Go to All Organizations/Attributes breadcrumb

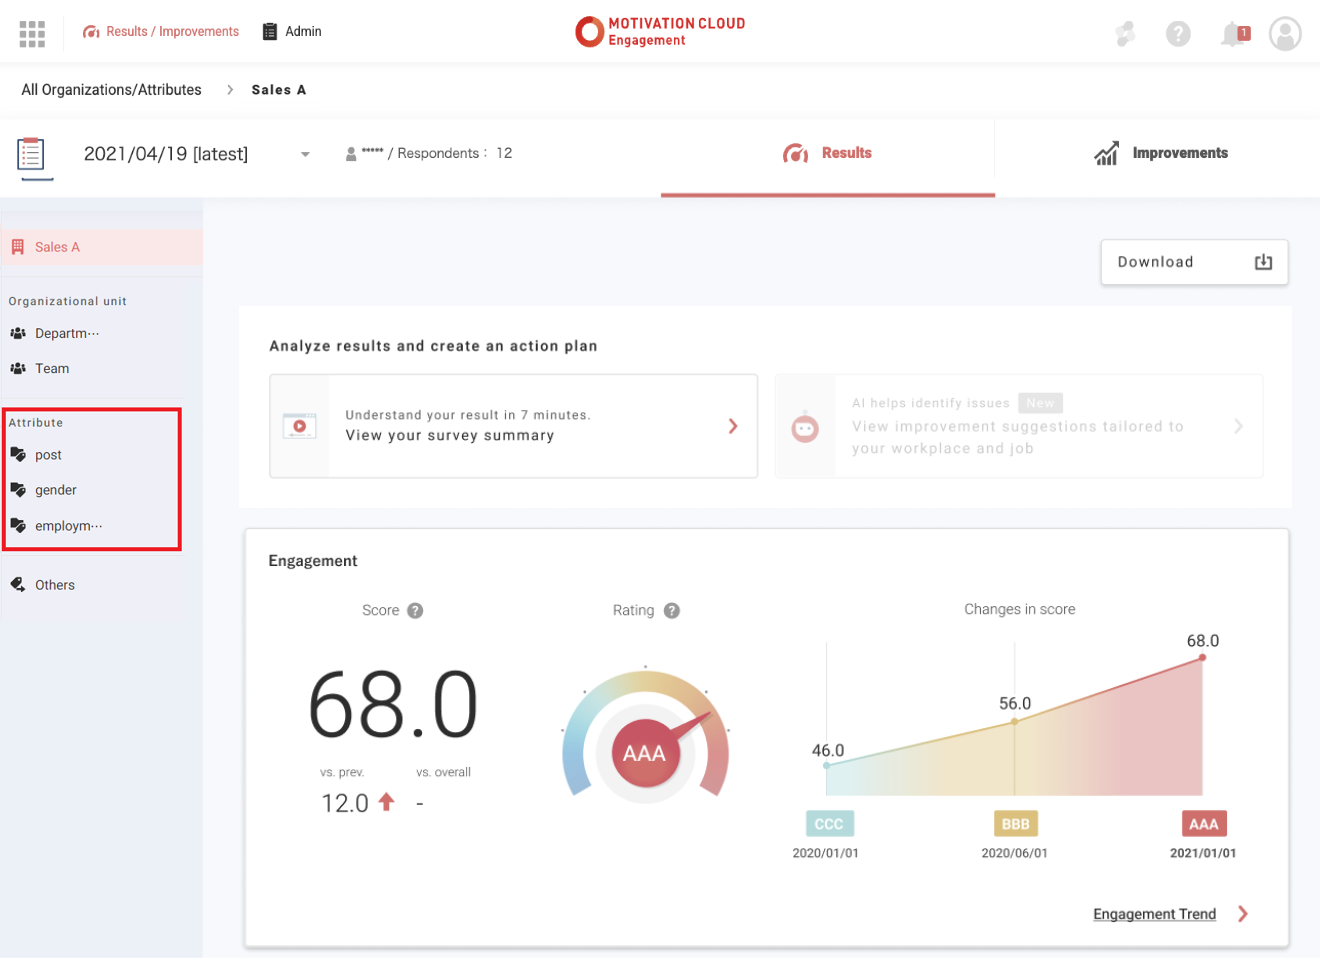click(x=111, y=90)
